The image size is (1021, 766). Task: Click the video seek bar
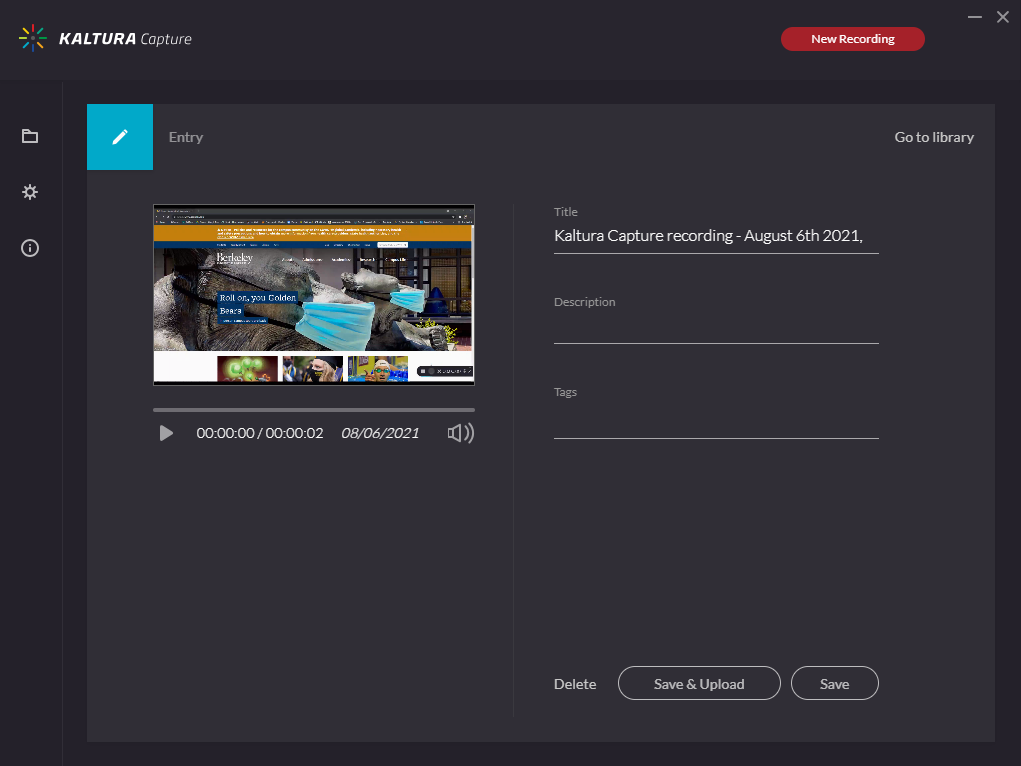pos(313,408)
